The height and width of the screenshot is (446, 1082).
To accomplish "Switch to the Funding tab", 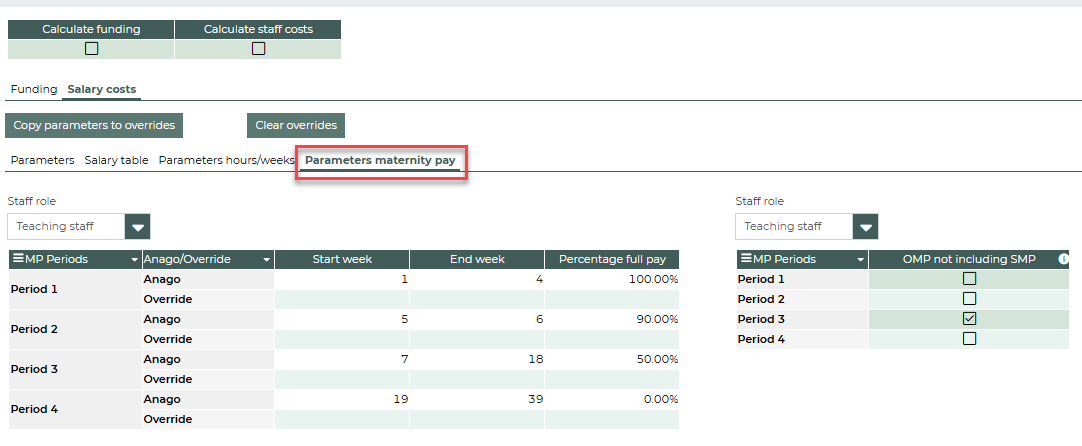I will 34,89.
